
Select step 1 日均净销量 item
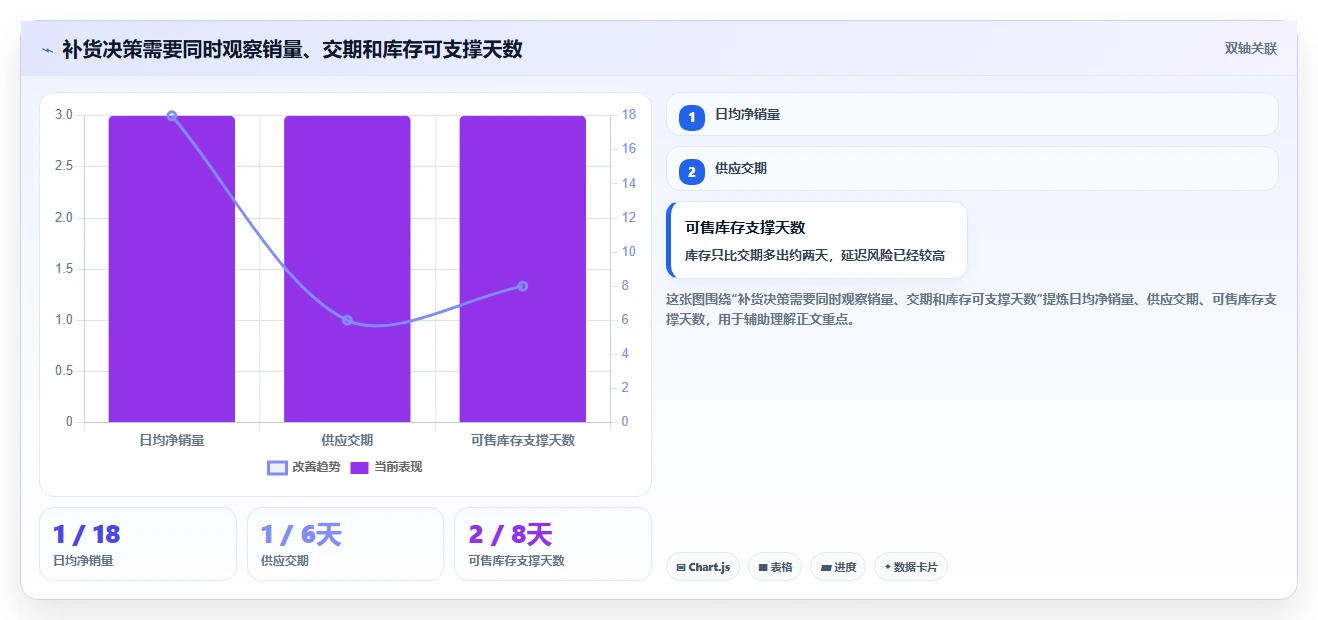[972, 114]
